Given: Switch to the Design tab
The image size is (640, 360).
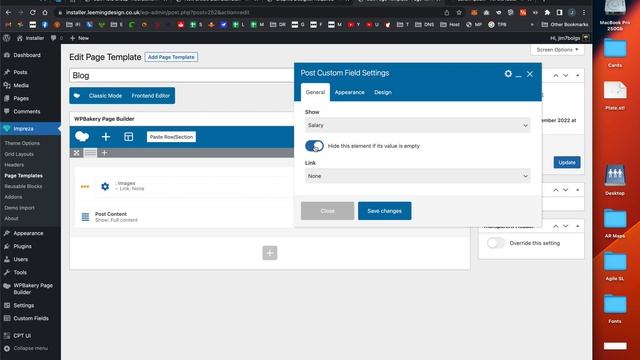Looking at the screenshot, I should (383, 92).
